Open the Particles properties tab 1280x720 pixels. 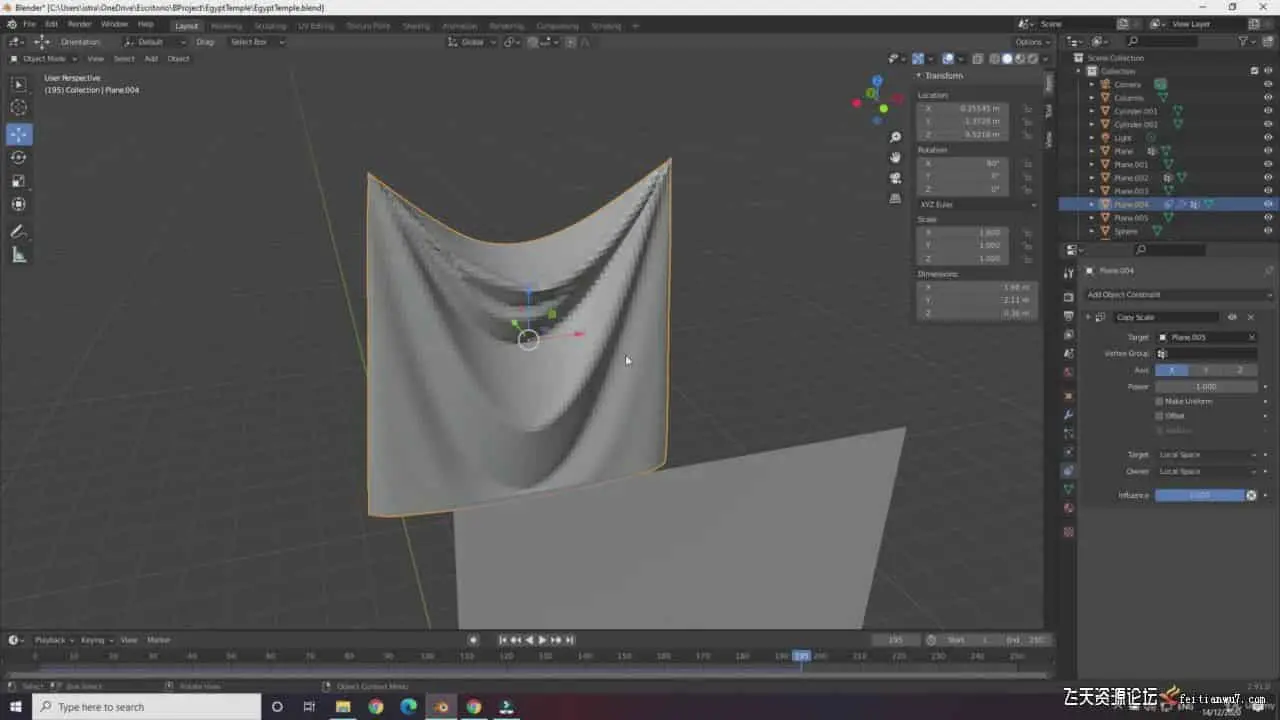tap(1068, 433)
